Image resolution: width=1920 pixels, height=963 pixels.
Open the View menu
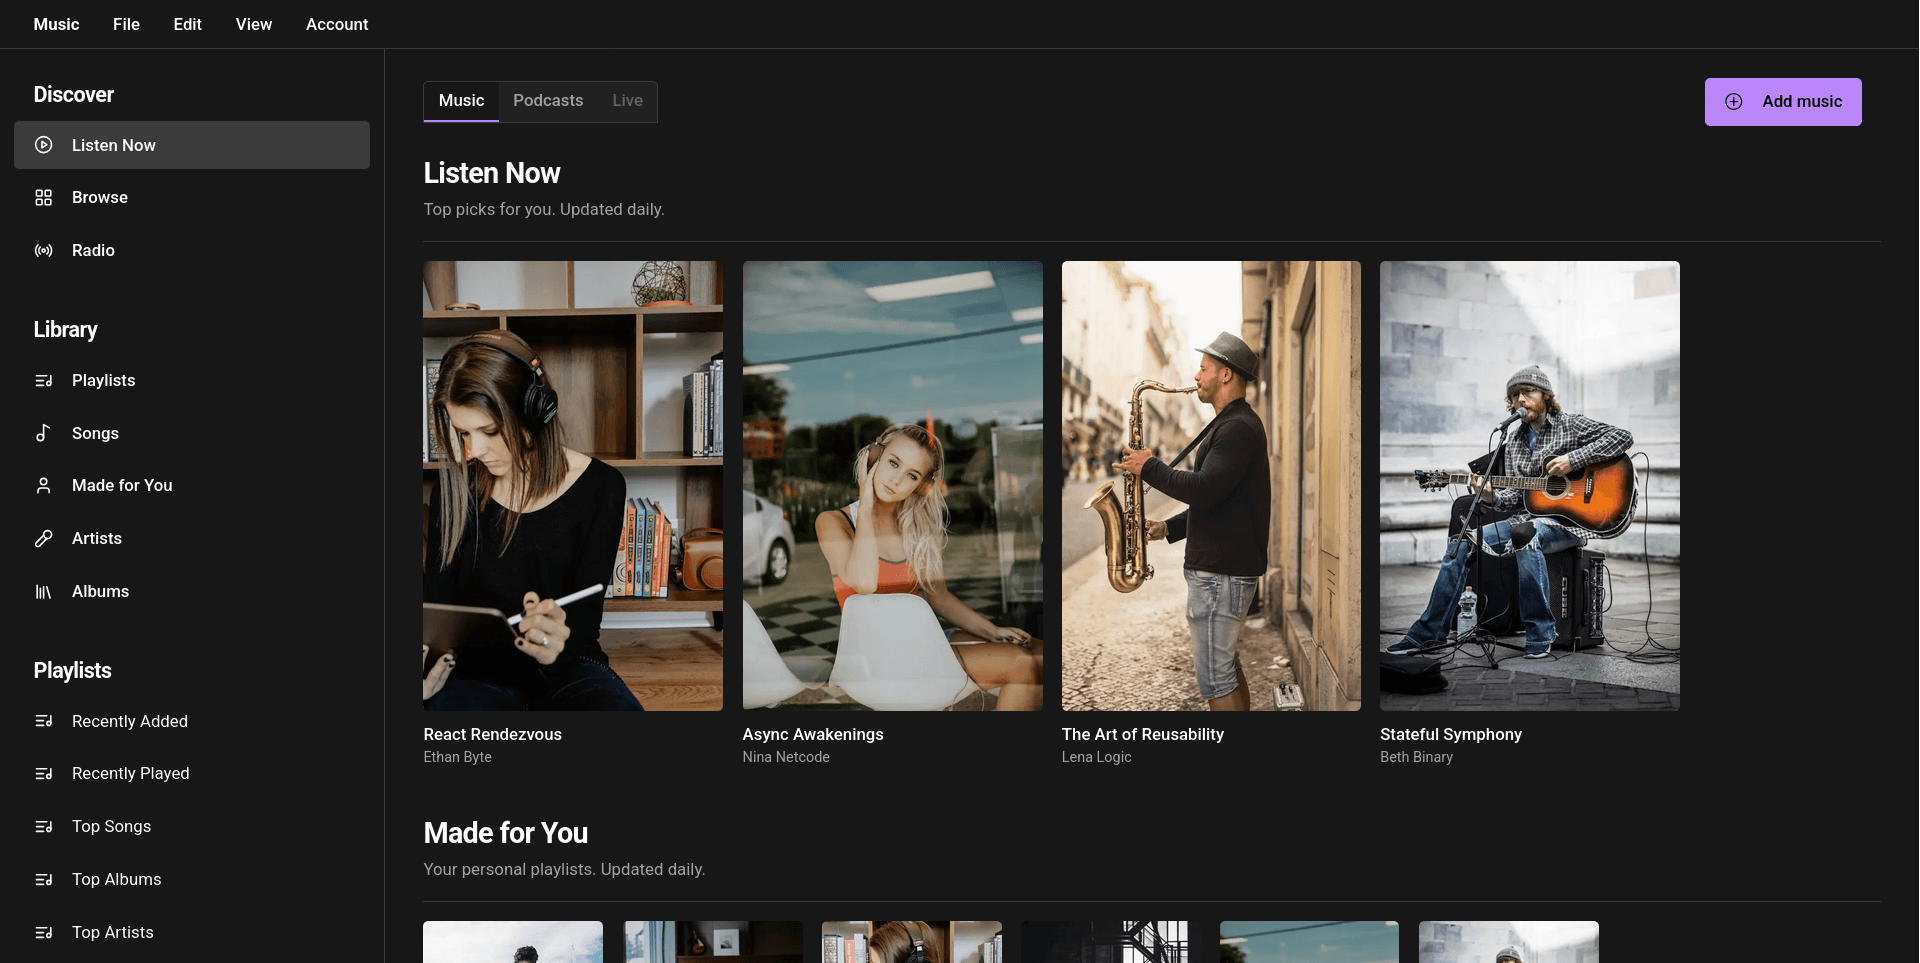[254, 24]
